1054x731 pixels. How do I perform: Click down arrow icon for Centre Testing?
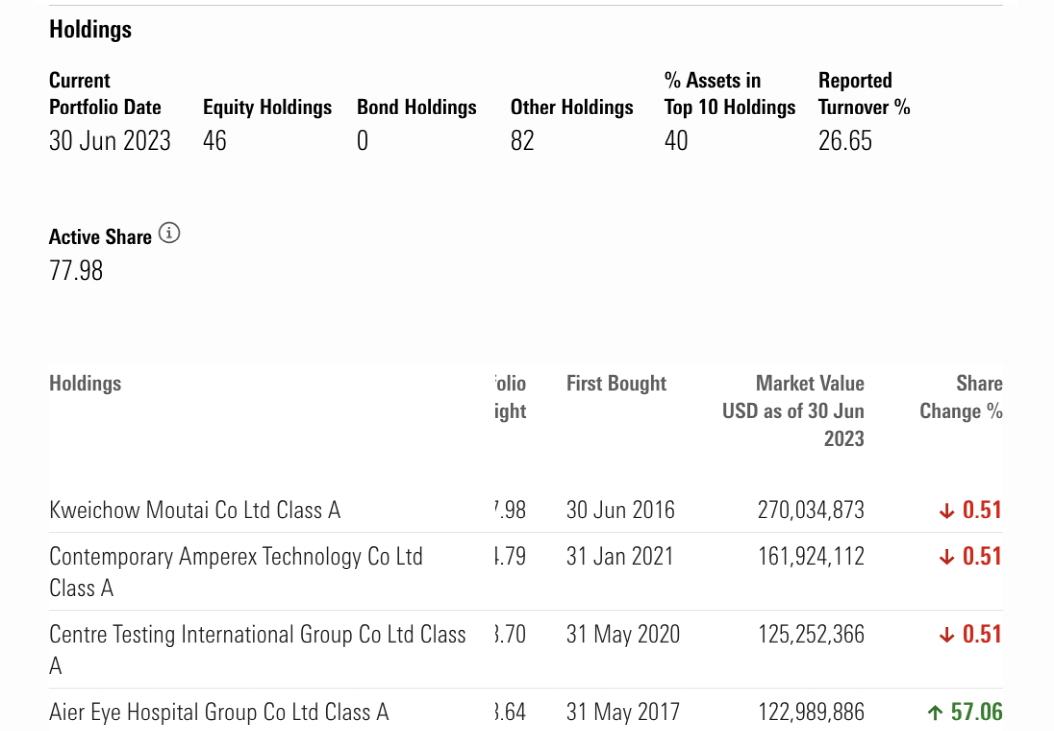947,635
